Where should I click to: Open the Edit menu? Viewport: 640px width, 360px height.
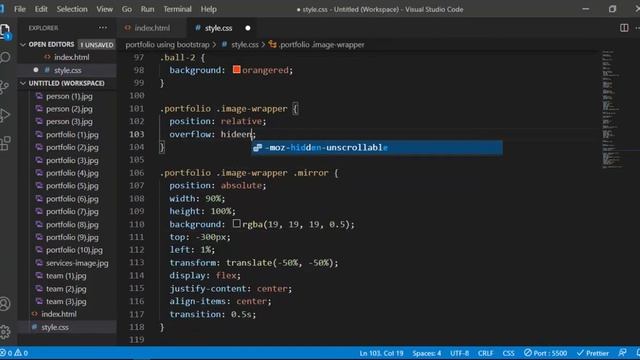[x=41, y=9]
